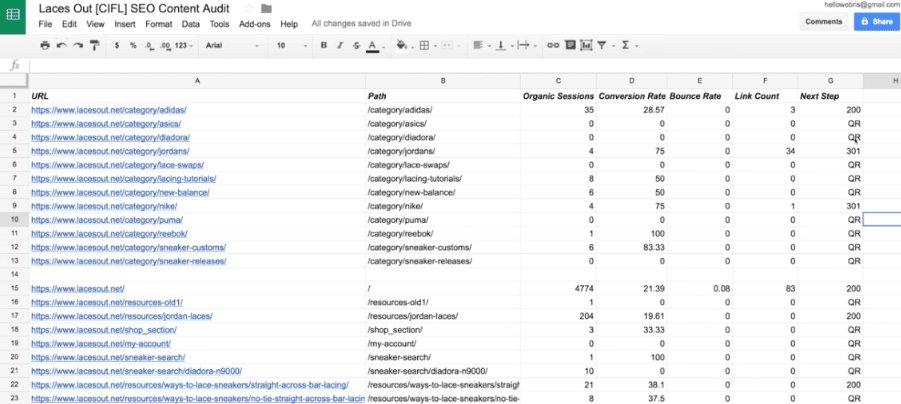
Task: Click the blue Share button
Action: 877,22
